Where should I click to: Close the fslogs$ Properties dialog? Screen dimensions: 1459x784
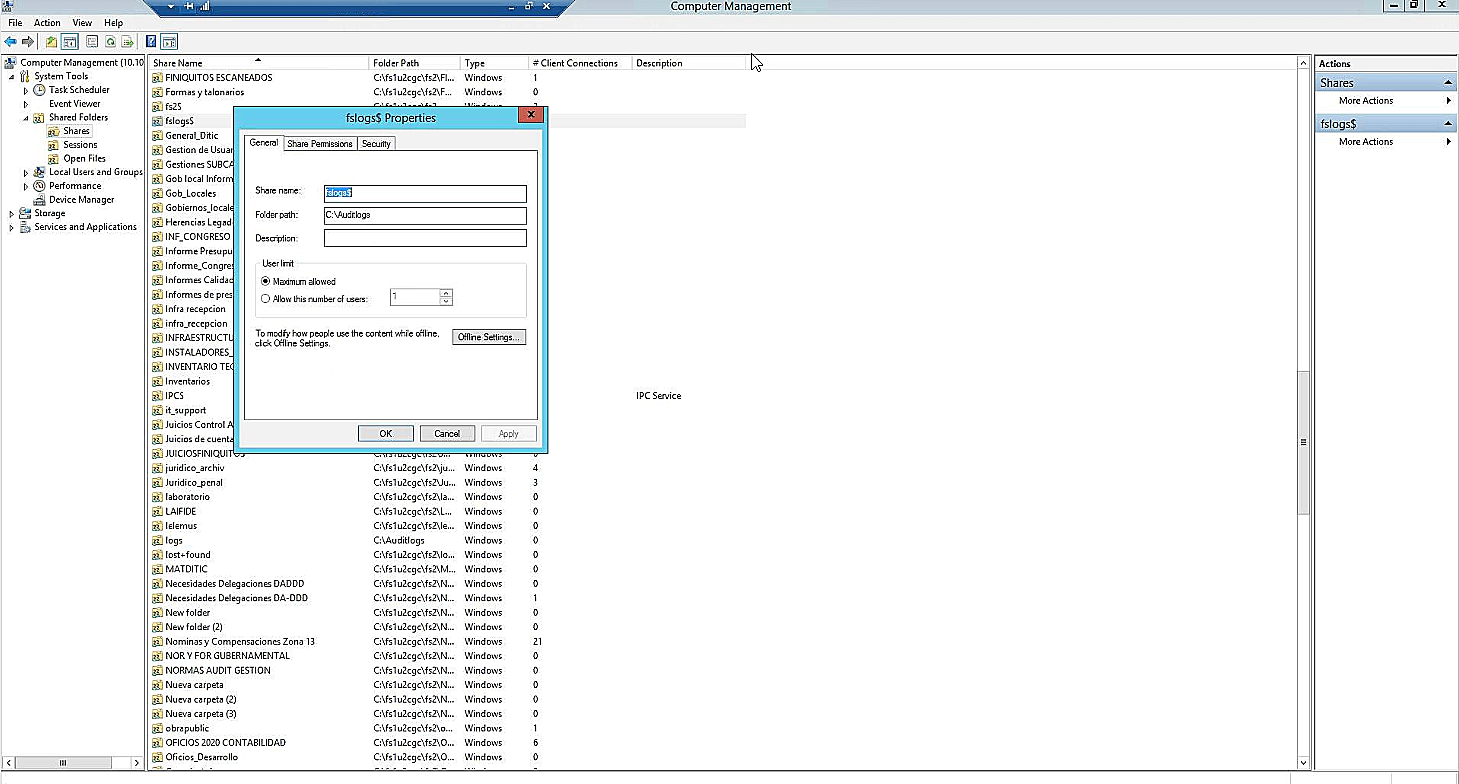(x=531, y=116)
